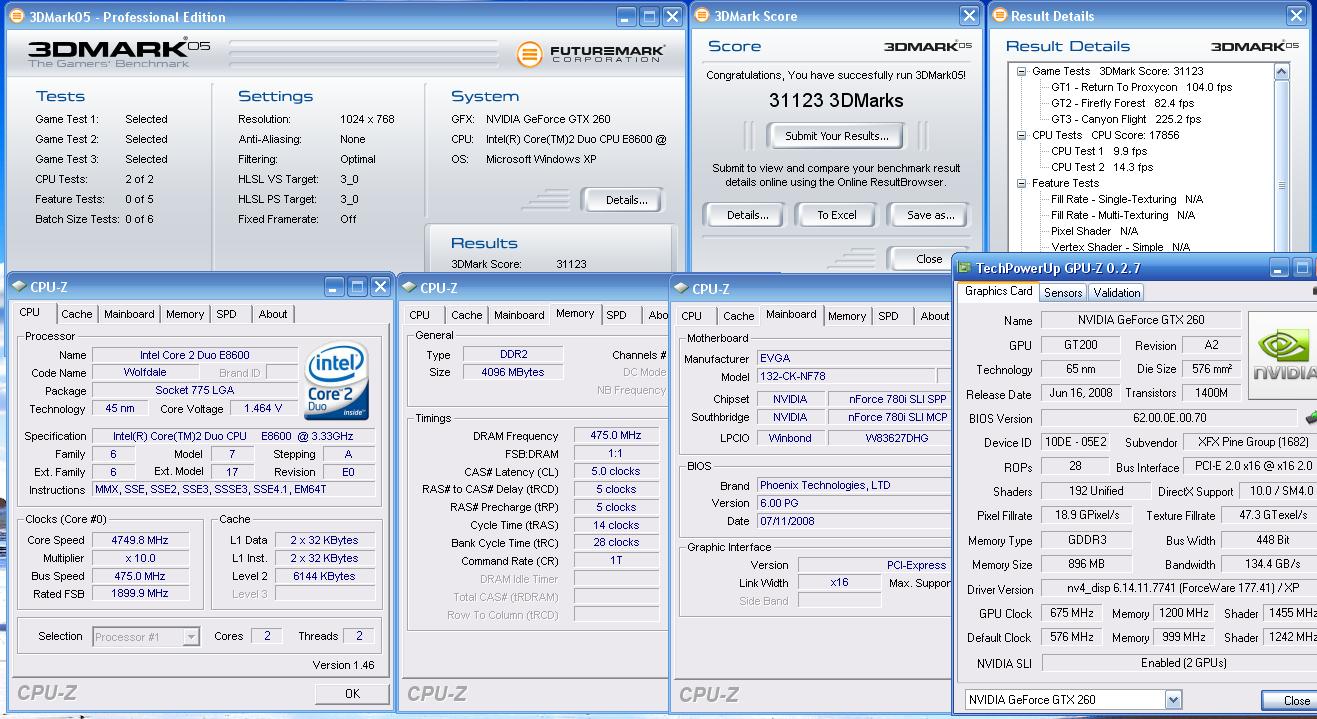Click Rated FSB value 1899.9 MHz
The image size is (1317, 719).
pyautogui.click(x=139, y=594)
